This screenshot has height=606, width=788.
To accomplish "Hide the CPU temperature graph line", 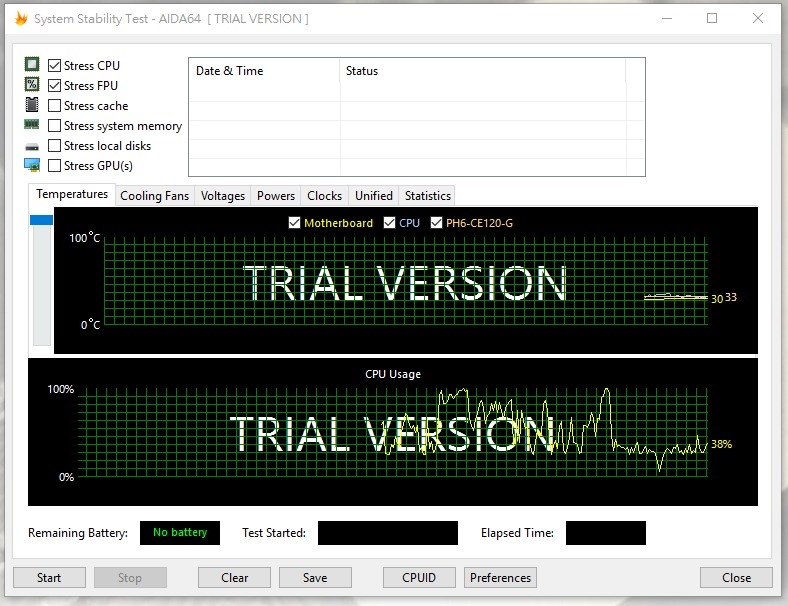I will 389,223.
